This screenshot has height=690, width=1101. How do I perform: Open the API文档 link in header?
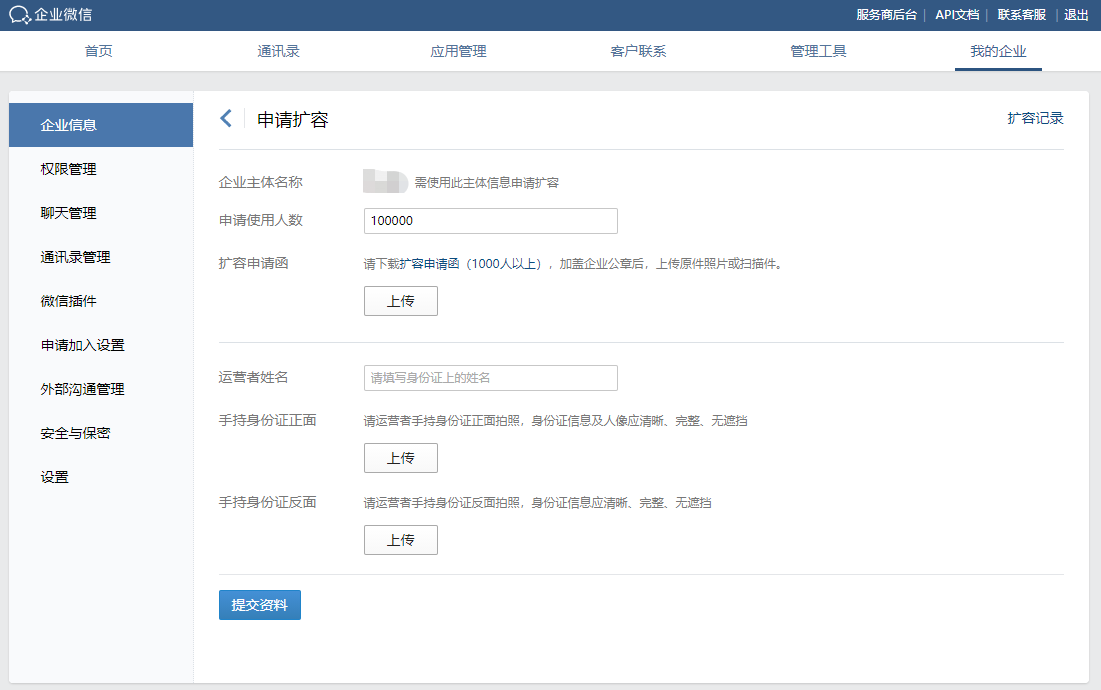point(957,15)
